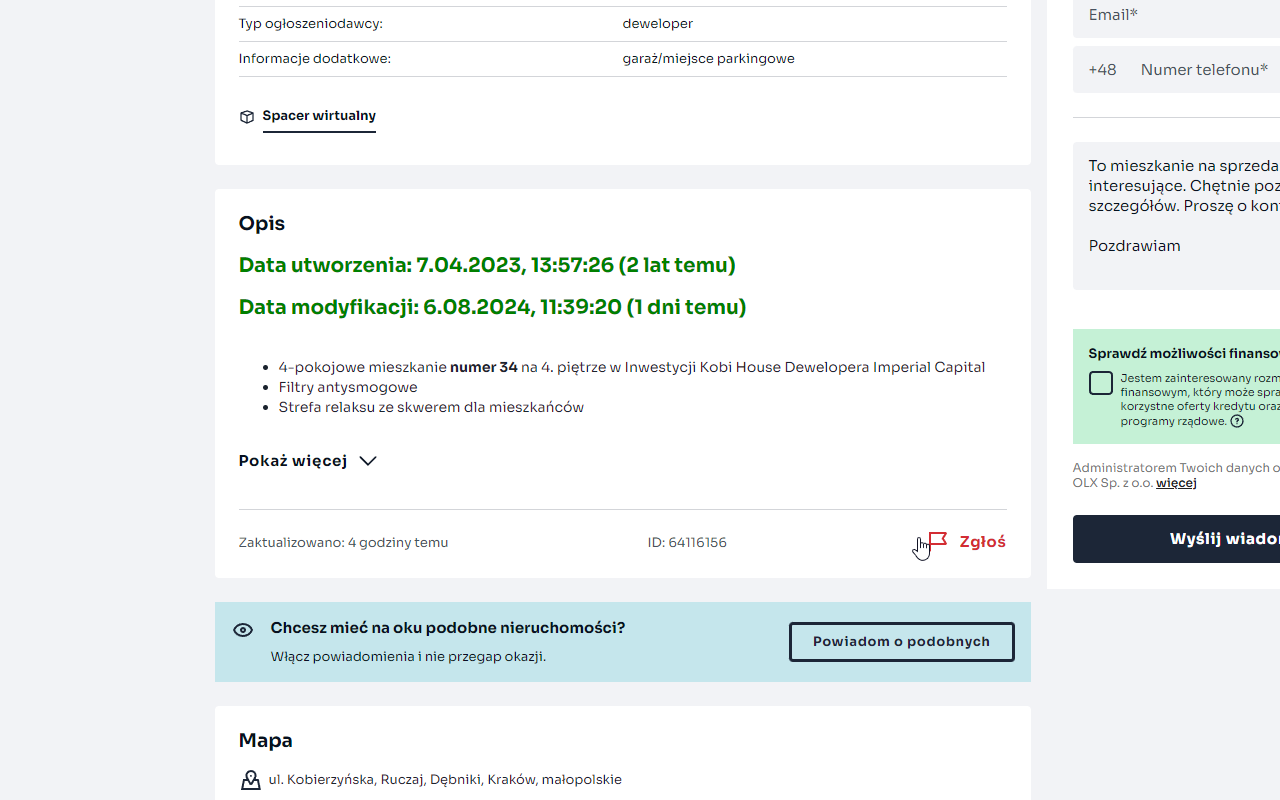Tick the financing interest checkbox

1101,383
